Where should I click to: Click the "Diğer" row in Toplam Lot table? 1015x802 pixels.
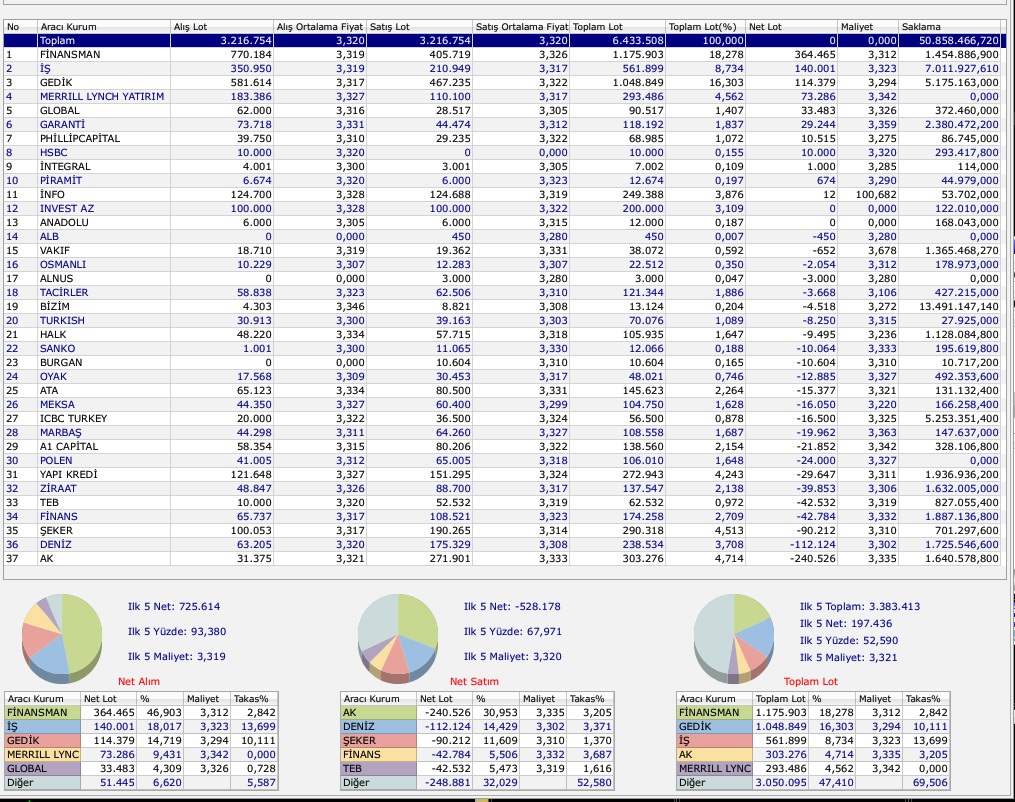point(813,783)
